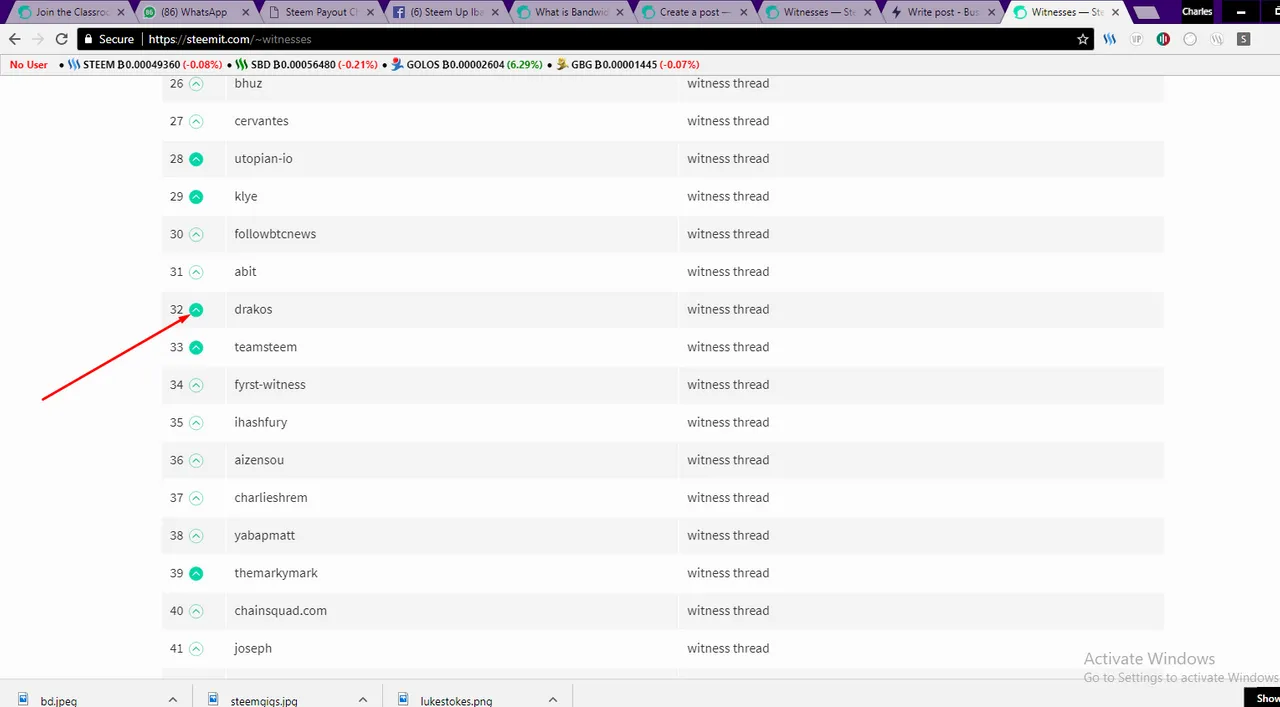Switch to the Steem Payout tab
Image resolution: width=1280 pixels, height=707 pixels.
(322, 13)
